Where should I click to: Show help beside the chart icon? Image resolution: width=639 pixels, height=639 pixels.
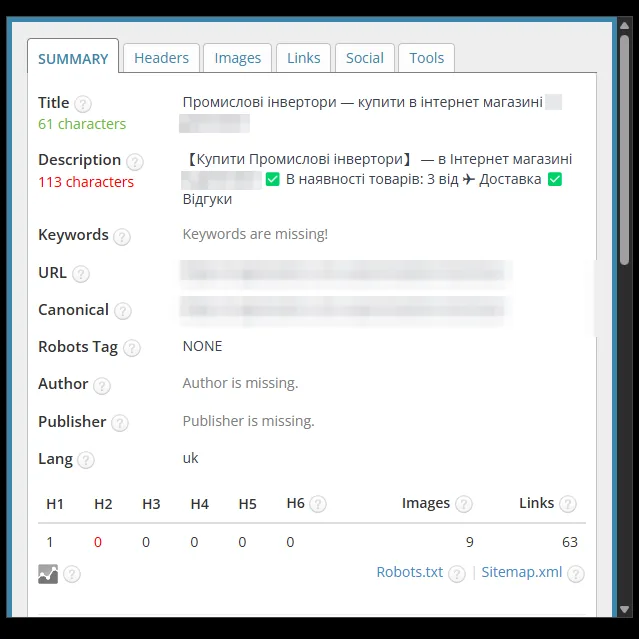coord(72,574)
